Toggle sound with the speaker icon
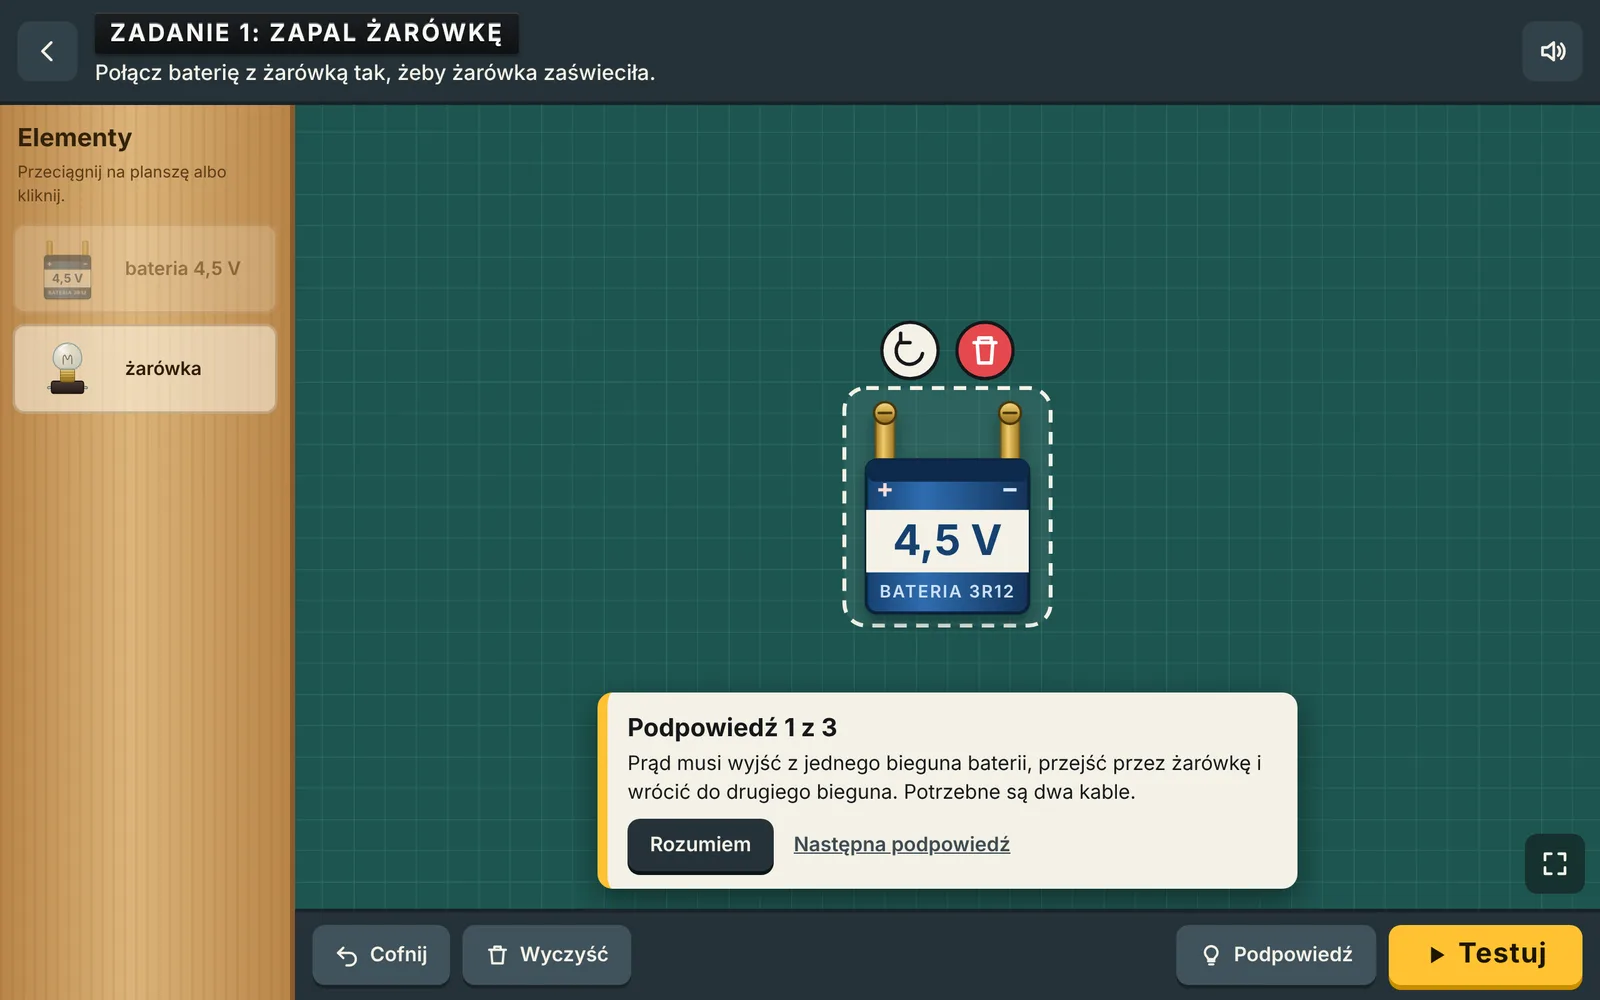This screenshot has height=1000, width=1600. click(x=1552, y=51)
